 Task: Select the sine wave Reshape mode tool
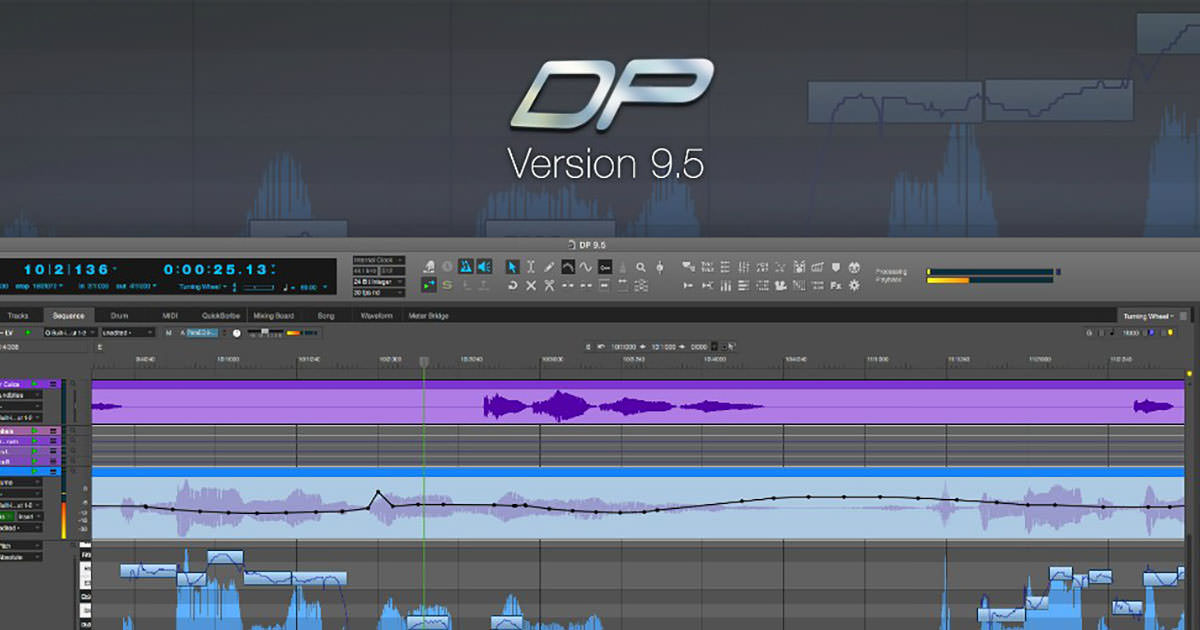(586, 267)
